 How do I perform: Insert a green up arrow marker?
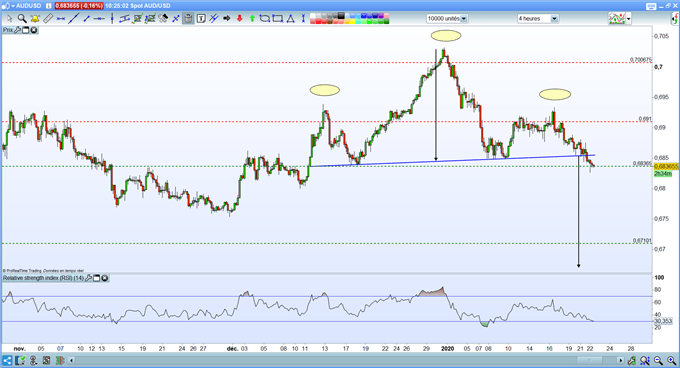[x=252, y=19]
